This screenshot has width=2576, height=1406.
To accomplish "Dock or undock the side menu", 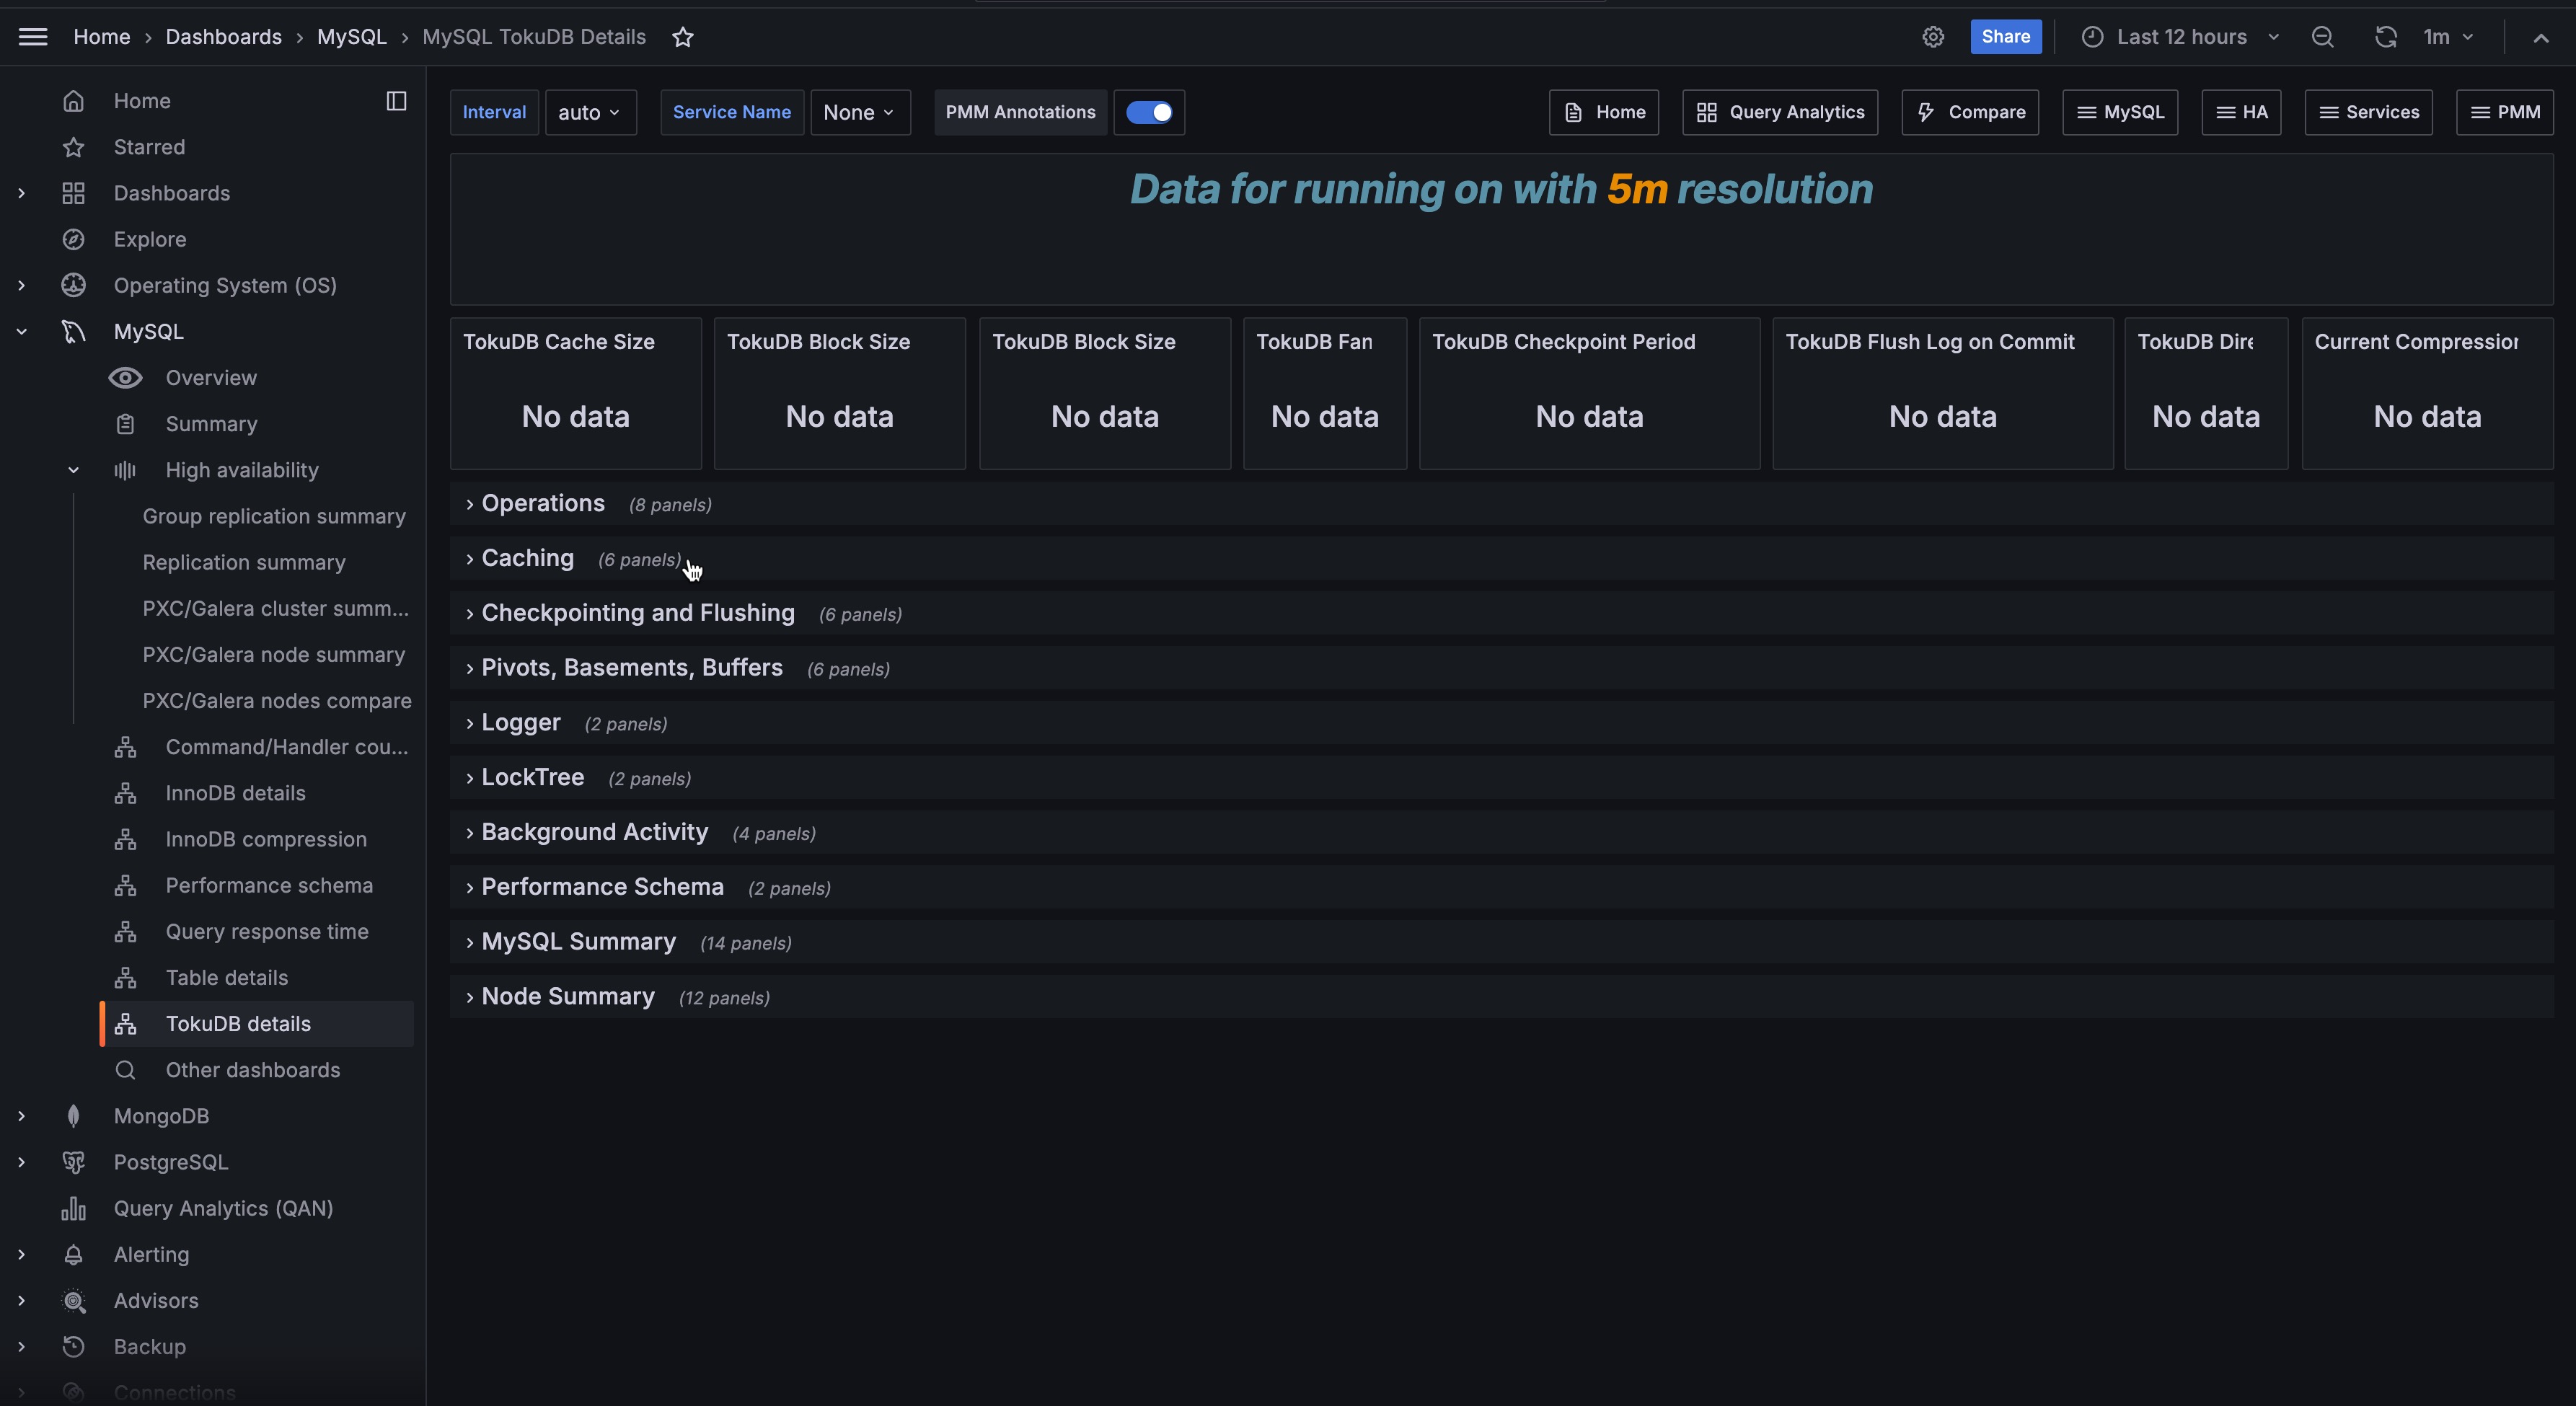I will (x=396, y=101).
